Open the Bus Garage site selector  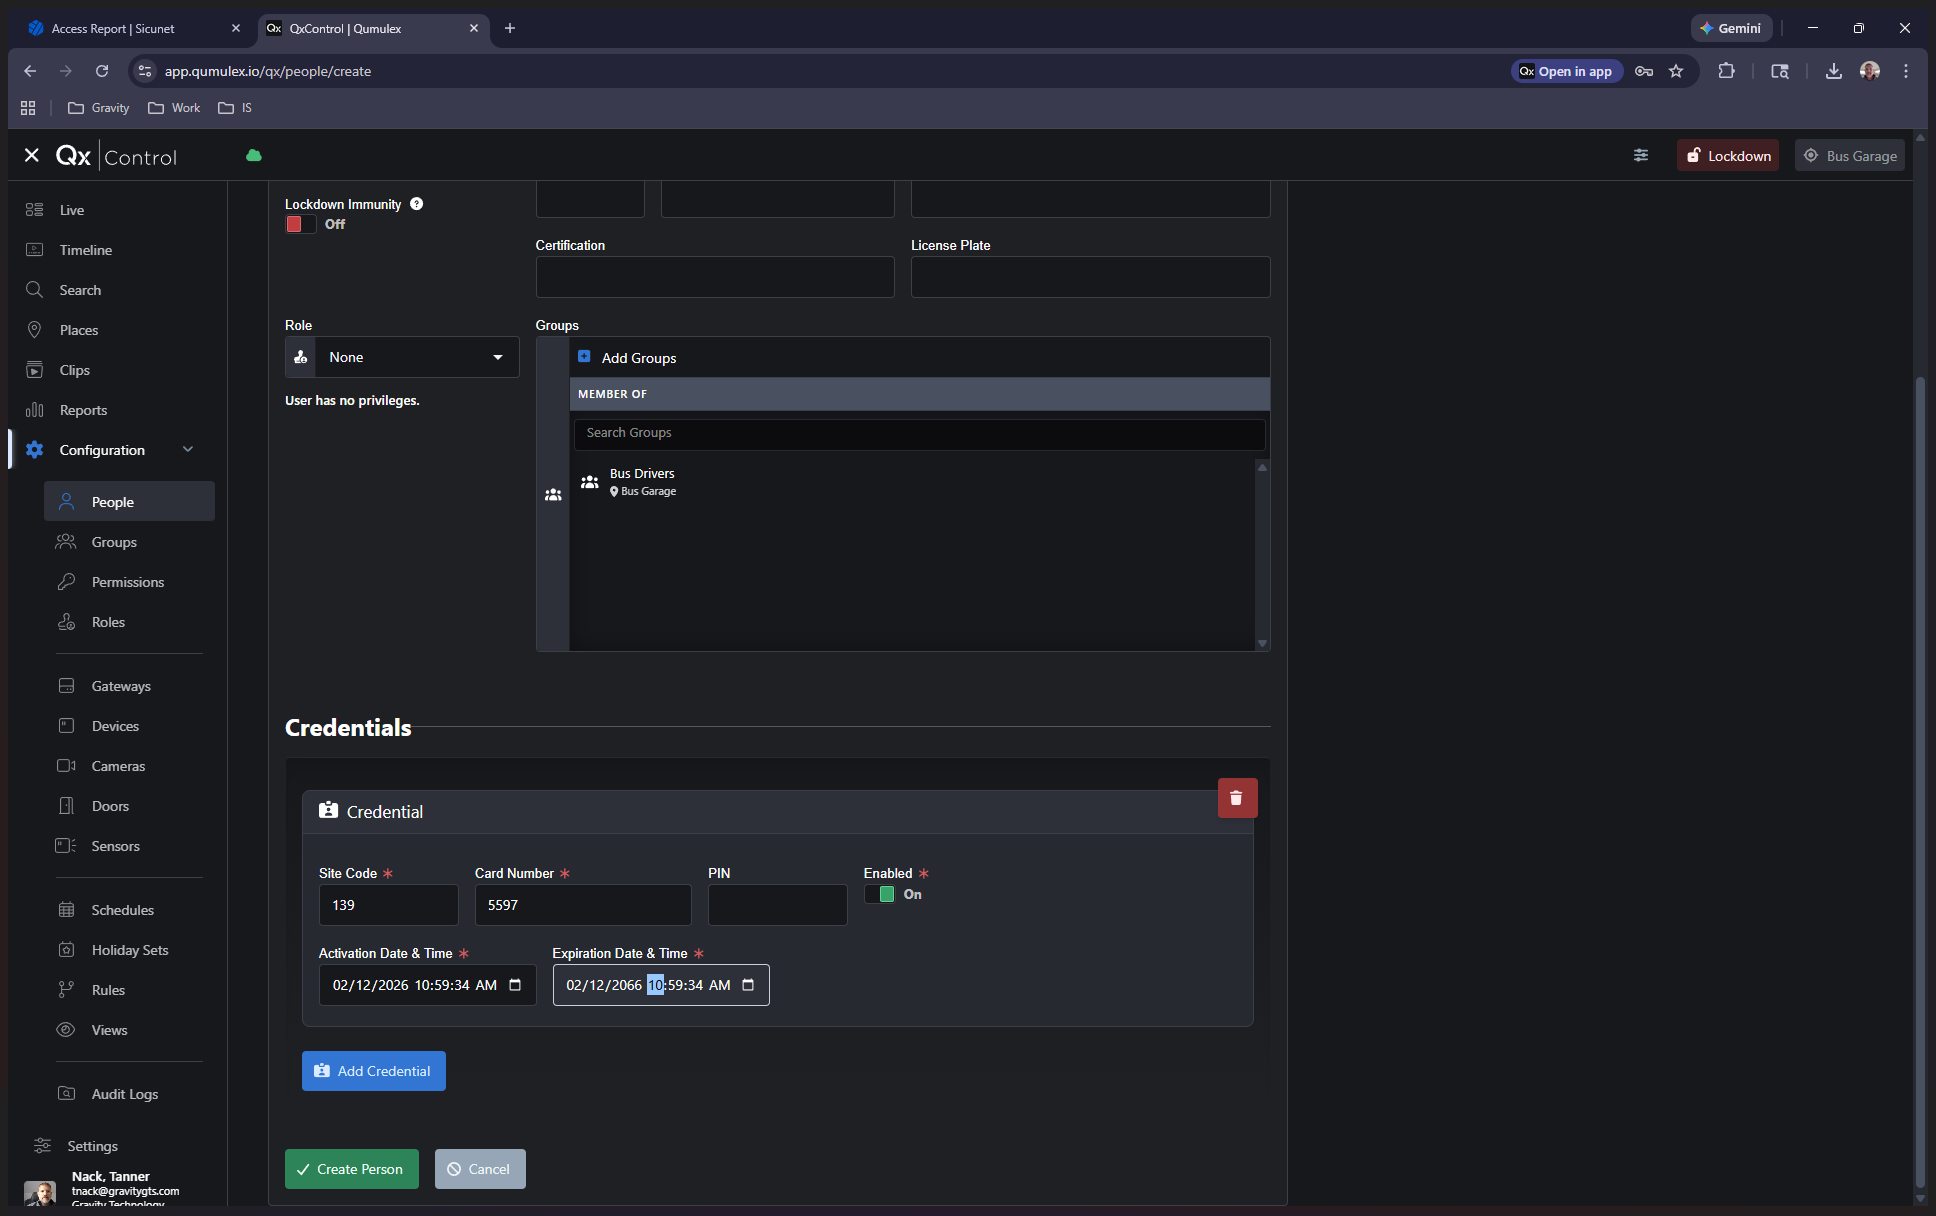[1849, 155]
